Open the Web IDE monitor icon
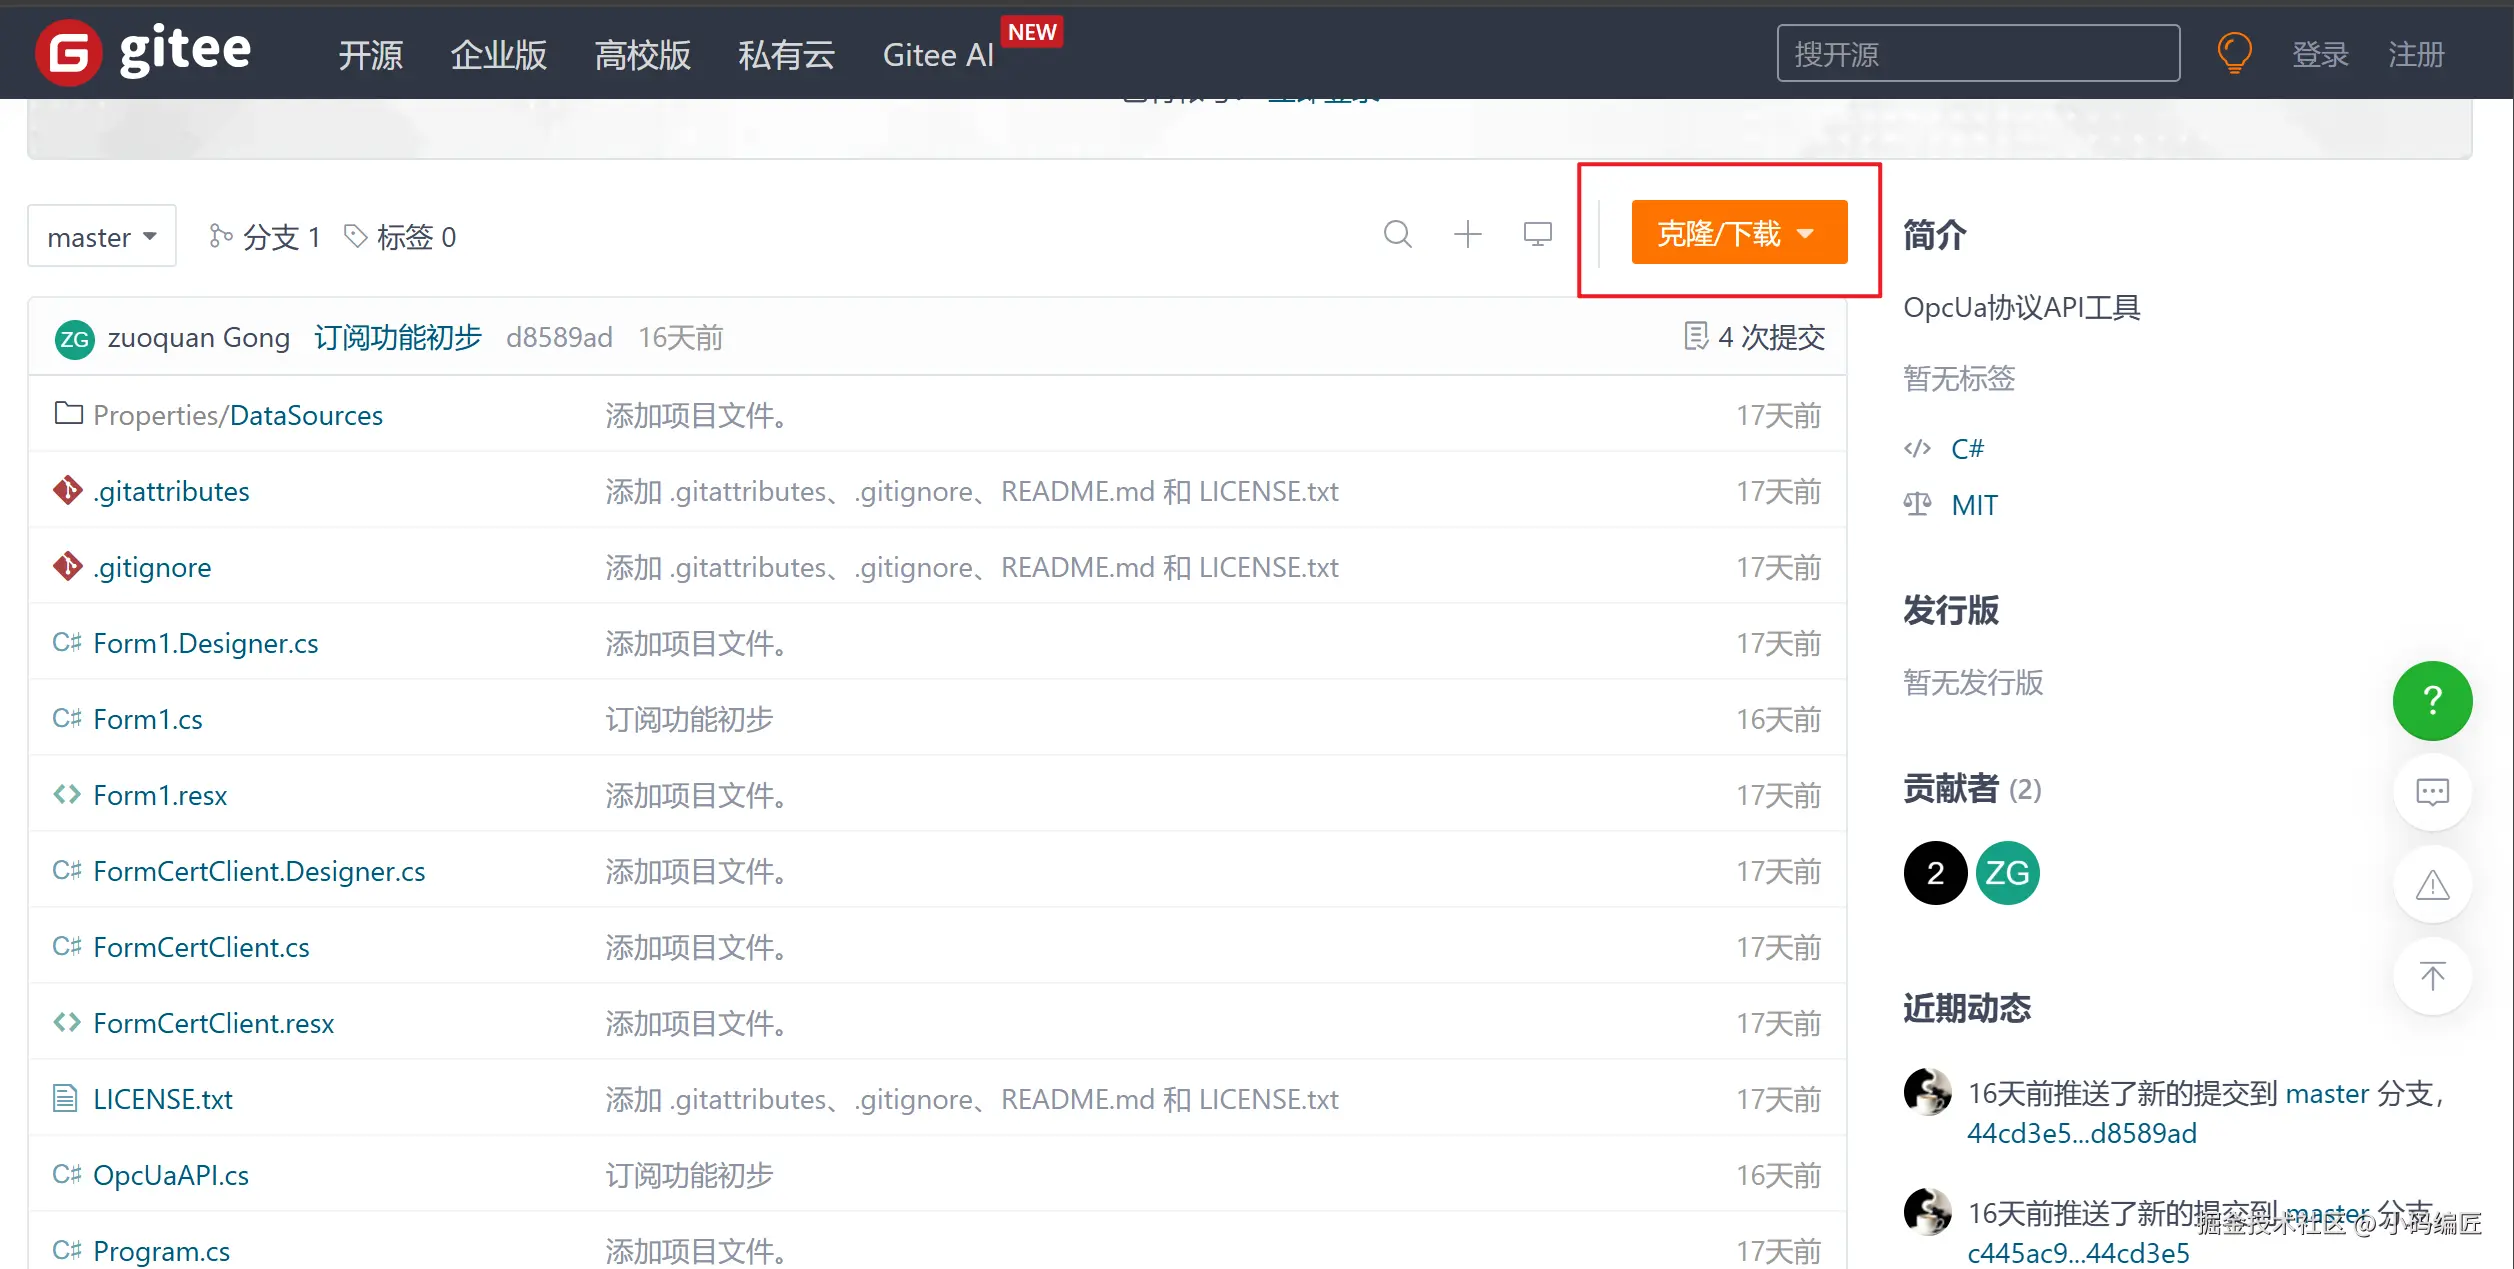 click(x=1537, y=235)
